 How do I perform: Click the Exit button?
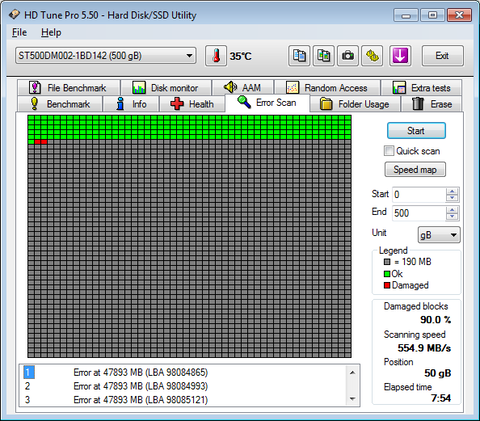[442, 56]
